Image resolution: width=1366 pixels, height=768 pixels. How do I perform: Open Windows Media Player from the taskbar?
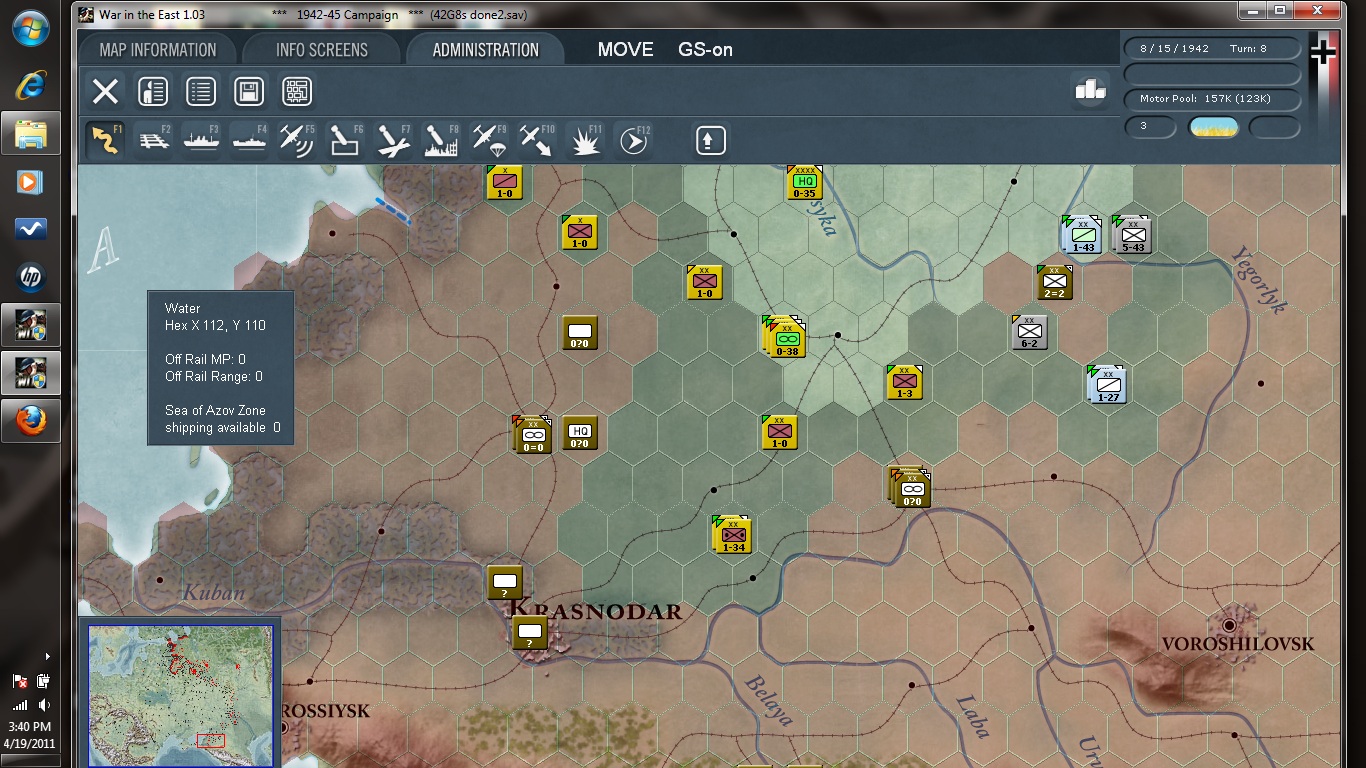30,181
